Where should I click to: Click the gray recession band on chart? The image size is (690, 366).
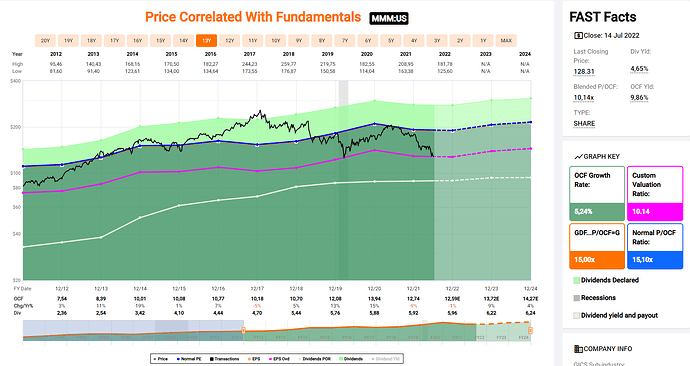[343, 180]
